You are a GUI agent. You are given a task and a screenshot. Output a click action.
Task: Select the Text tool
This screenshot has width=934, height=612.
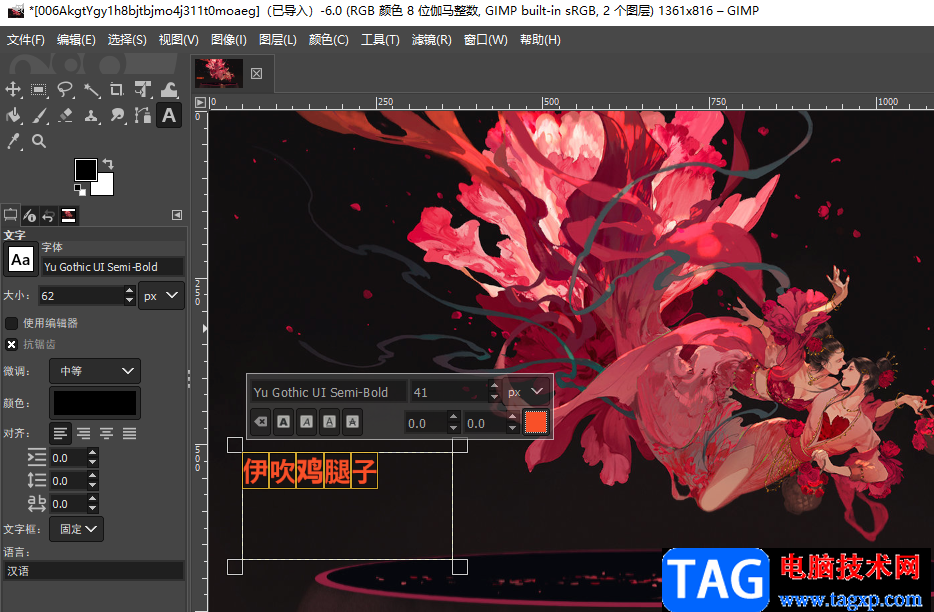click(169, 116)
